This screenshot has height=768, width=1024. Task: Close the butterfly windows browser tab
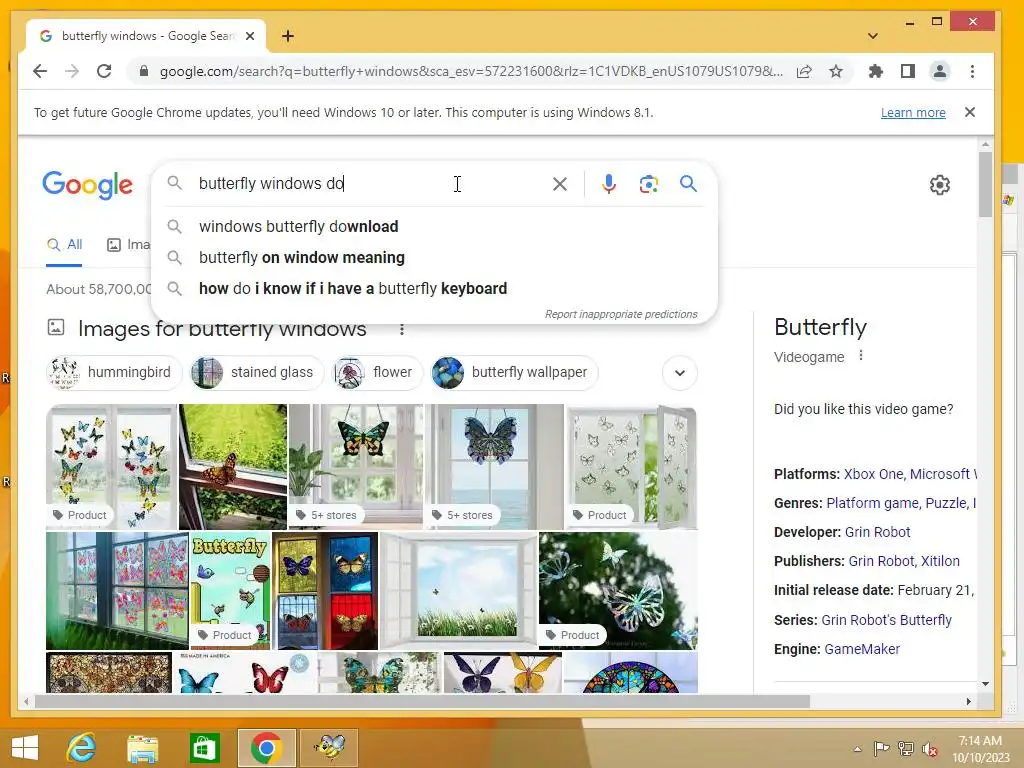pyautogui.click(x=249, y=36)
